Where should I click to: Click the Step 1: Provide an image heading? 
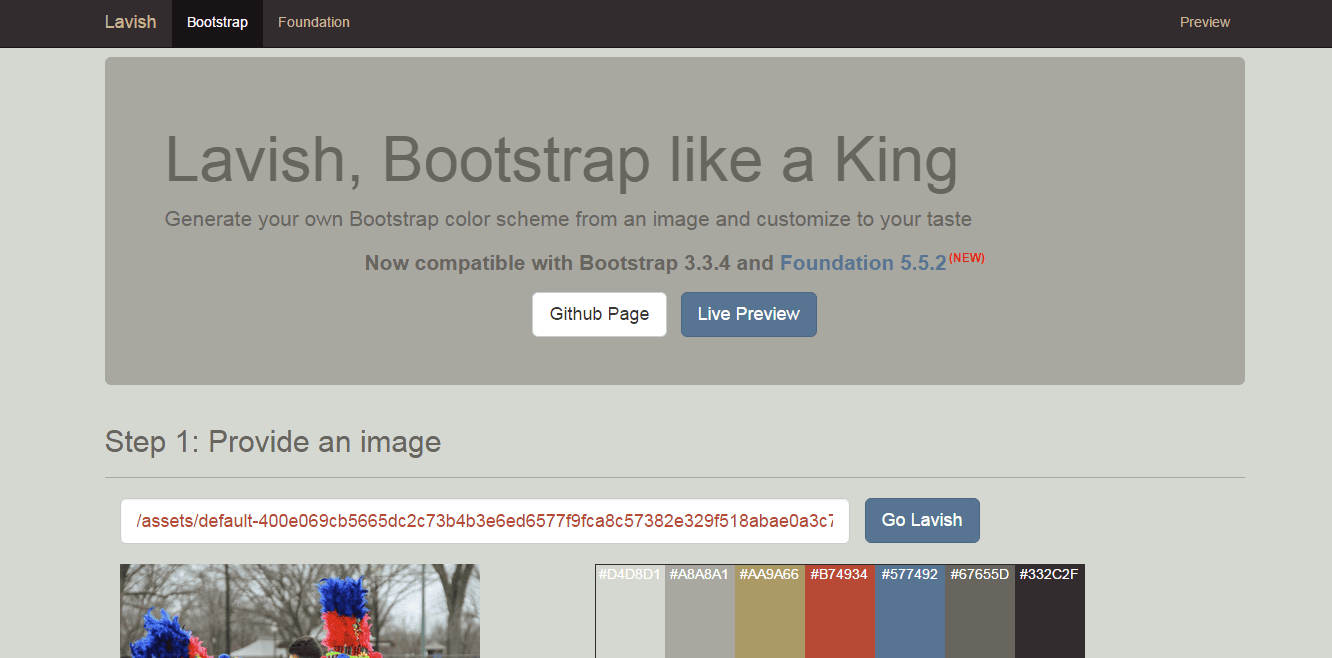[273, 442]
